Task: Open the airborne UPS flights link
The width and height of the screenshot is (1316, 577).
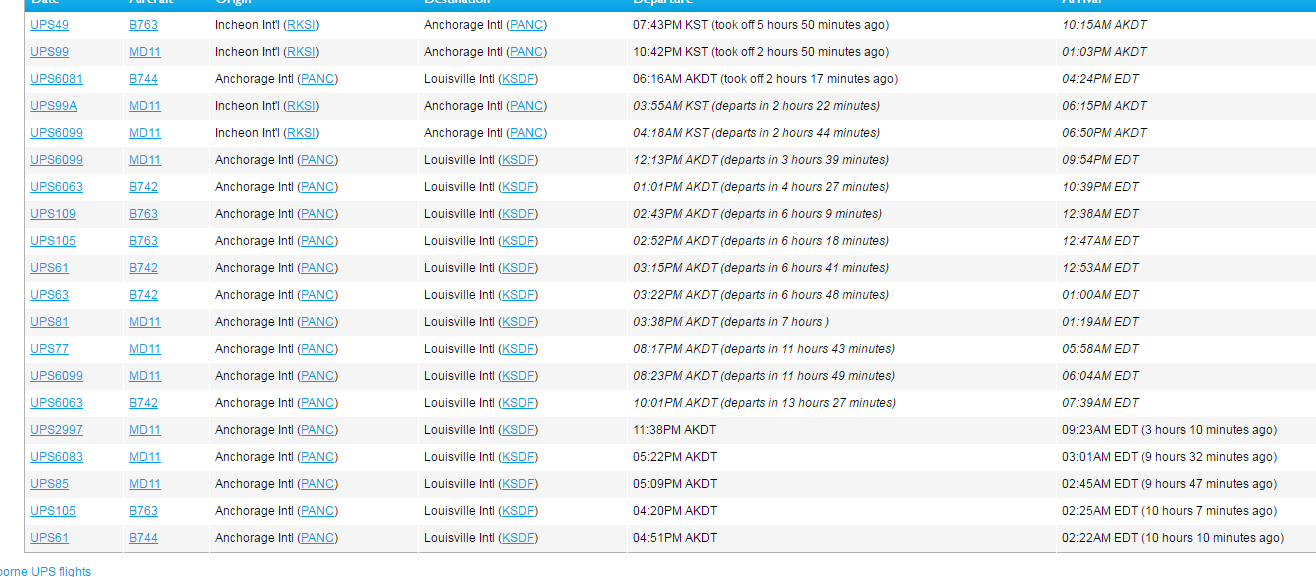Action: (45, 572)
